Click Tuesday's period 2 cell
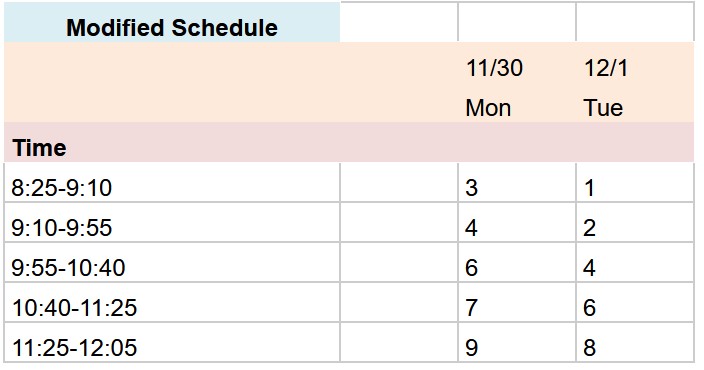The height and width of the screenshot is (370, 704). (635, 222)
